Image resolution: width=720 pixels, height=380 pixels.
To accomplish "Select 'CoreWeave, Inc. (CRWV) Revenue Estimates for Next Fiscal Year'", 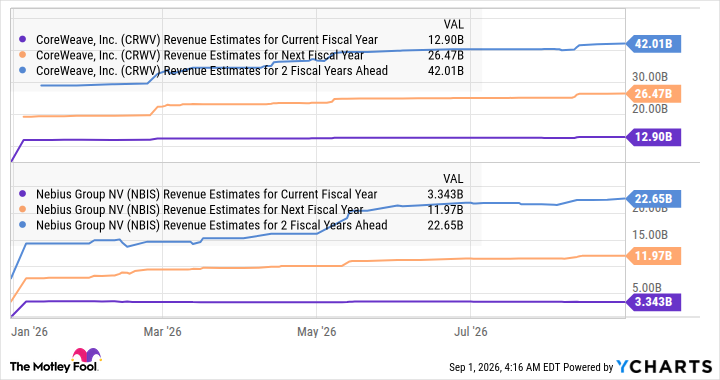I will tap(200, 56).
